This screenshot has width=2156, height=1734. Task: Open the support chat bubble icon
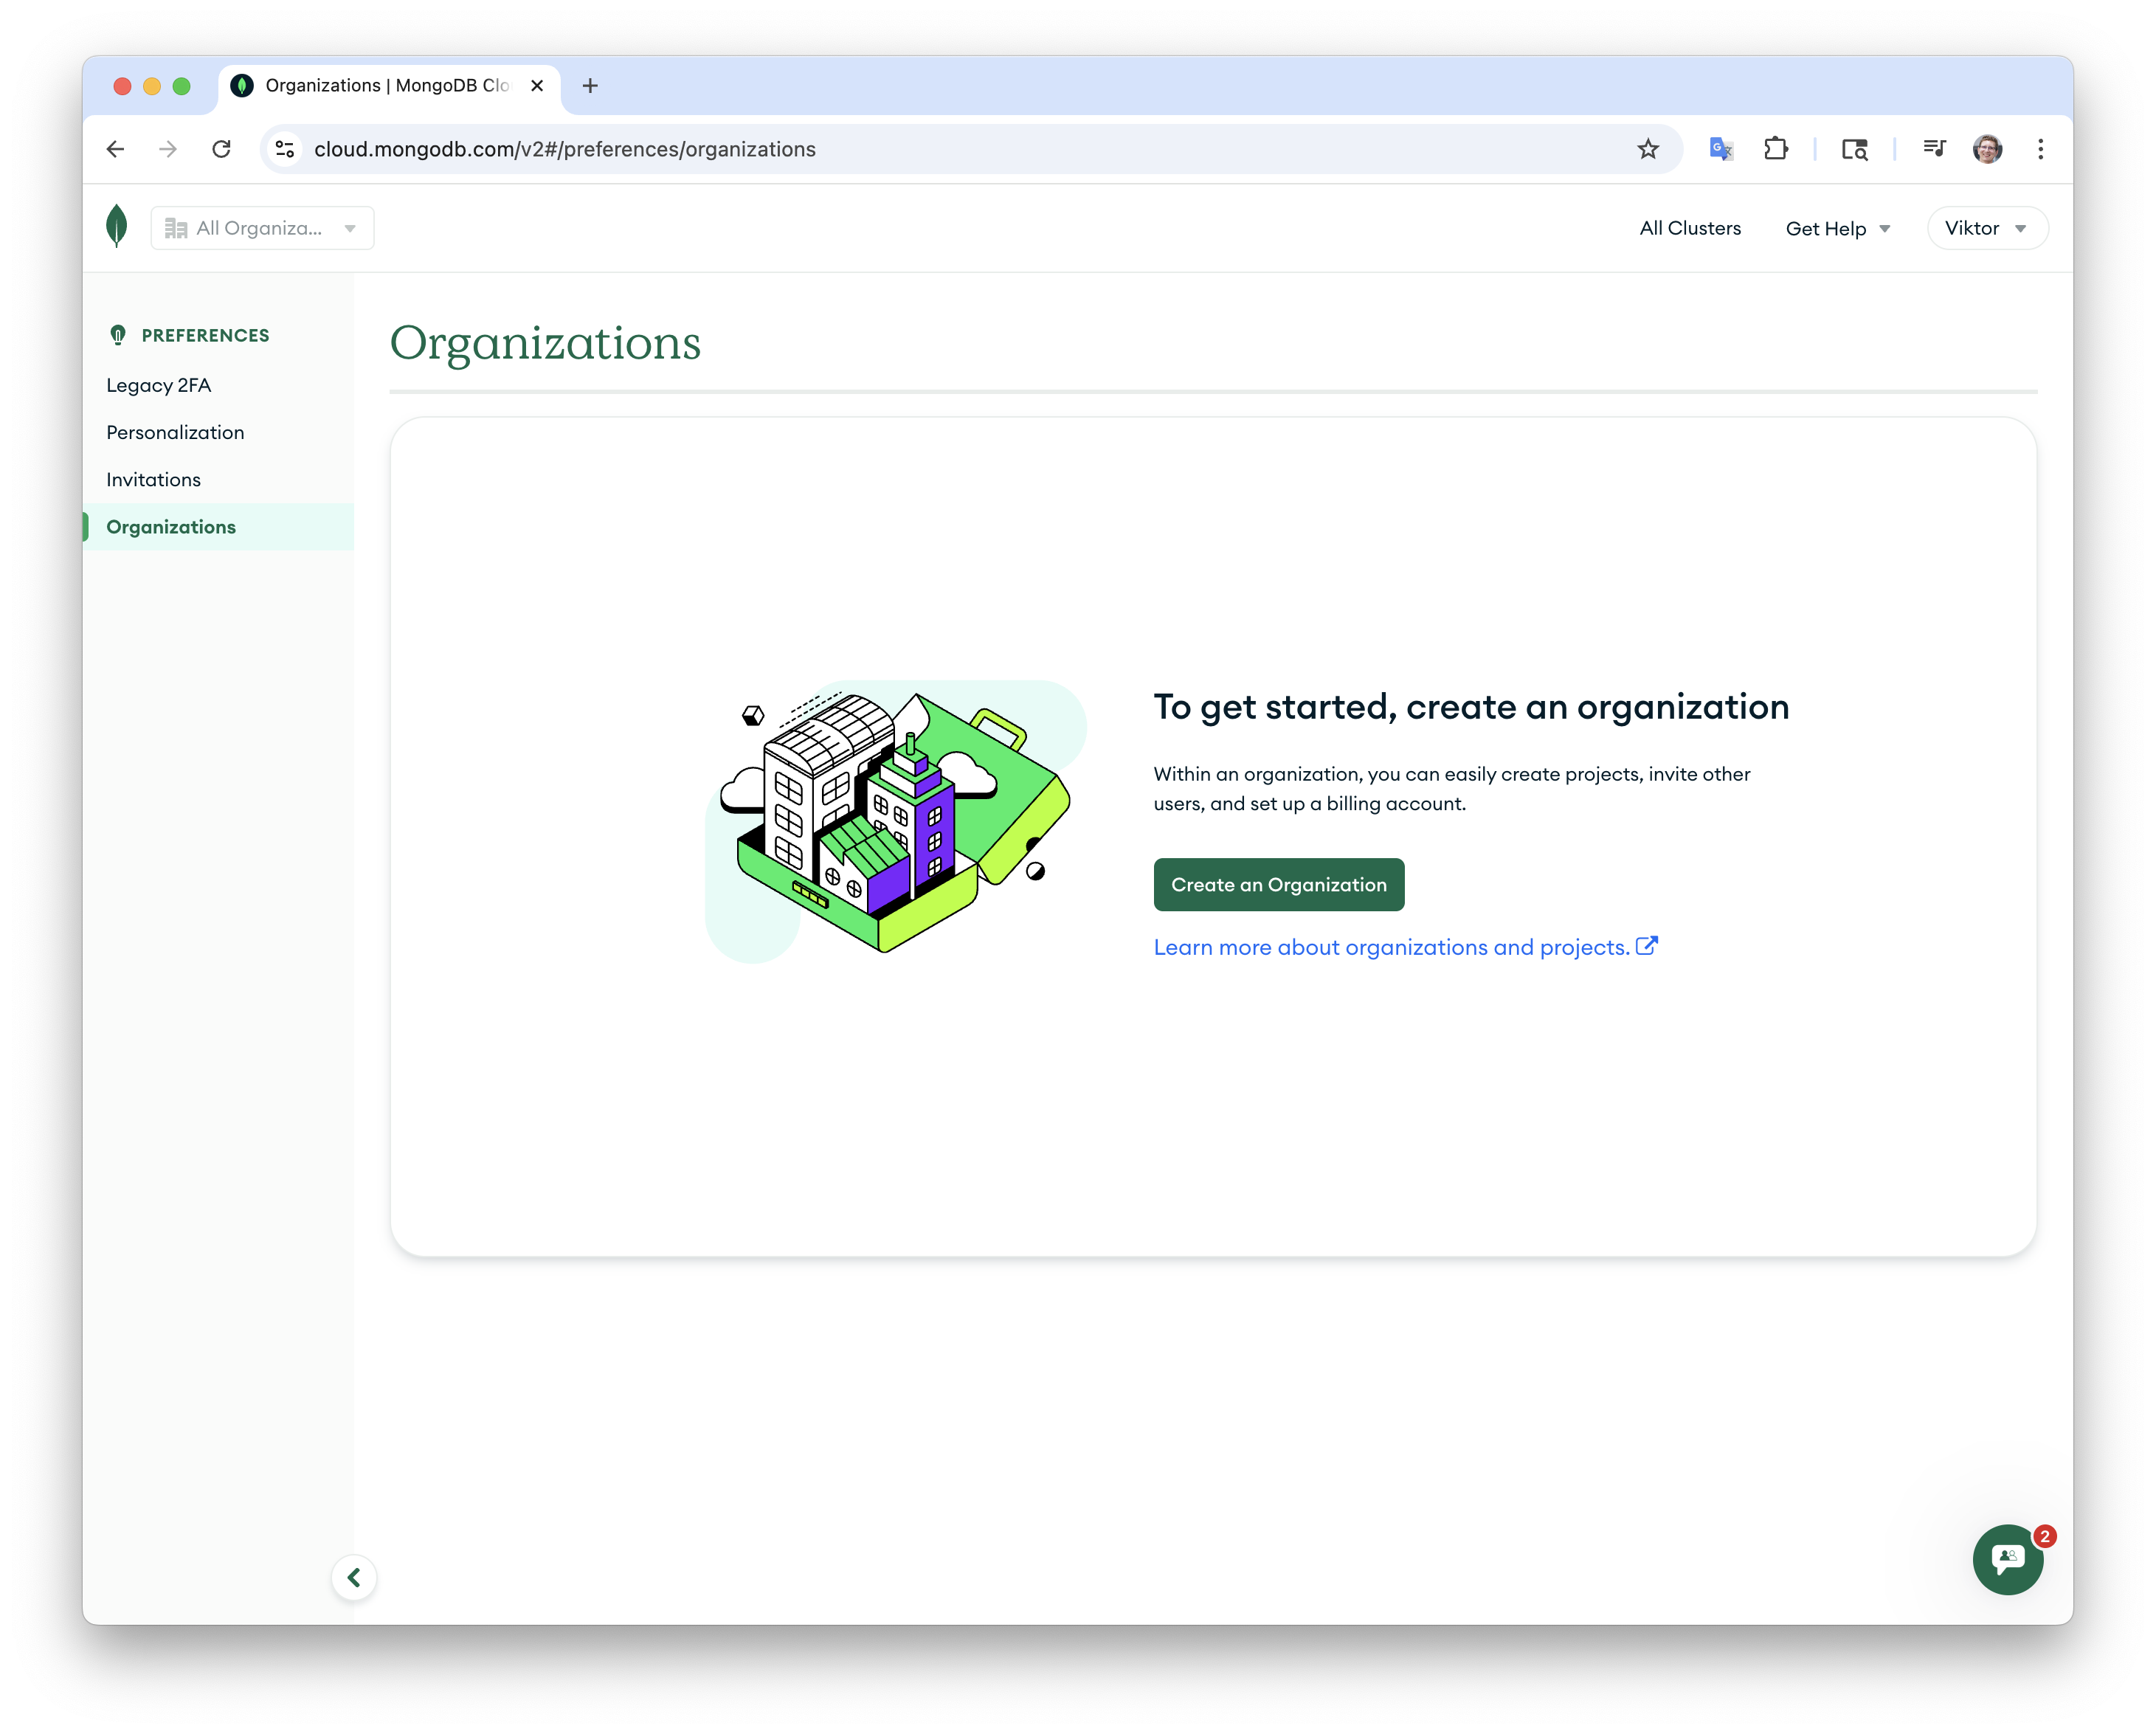[2007, 1559]
